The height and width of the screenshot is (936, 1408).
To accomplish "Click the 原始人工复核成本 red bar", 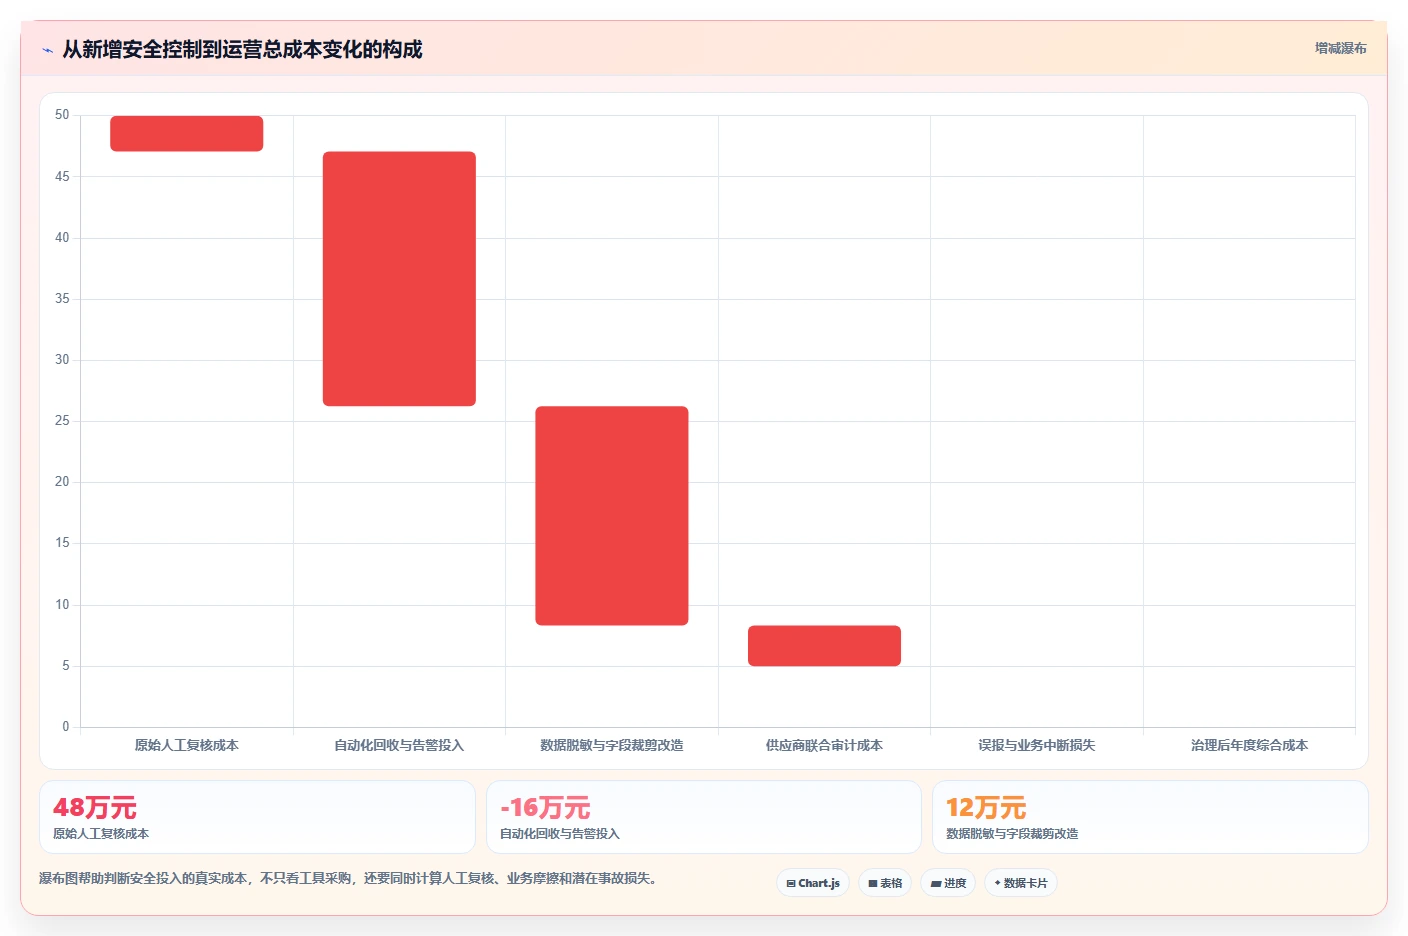I will (187, 134).
